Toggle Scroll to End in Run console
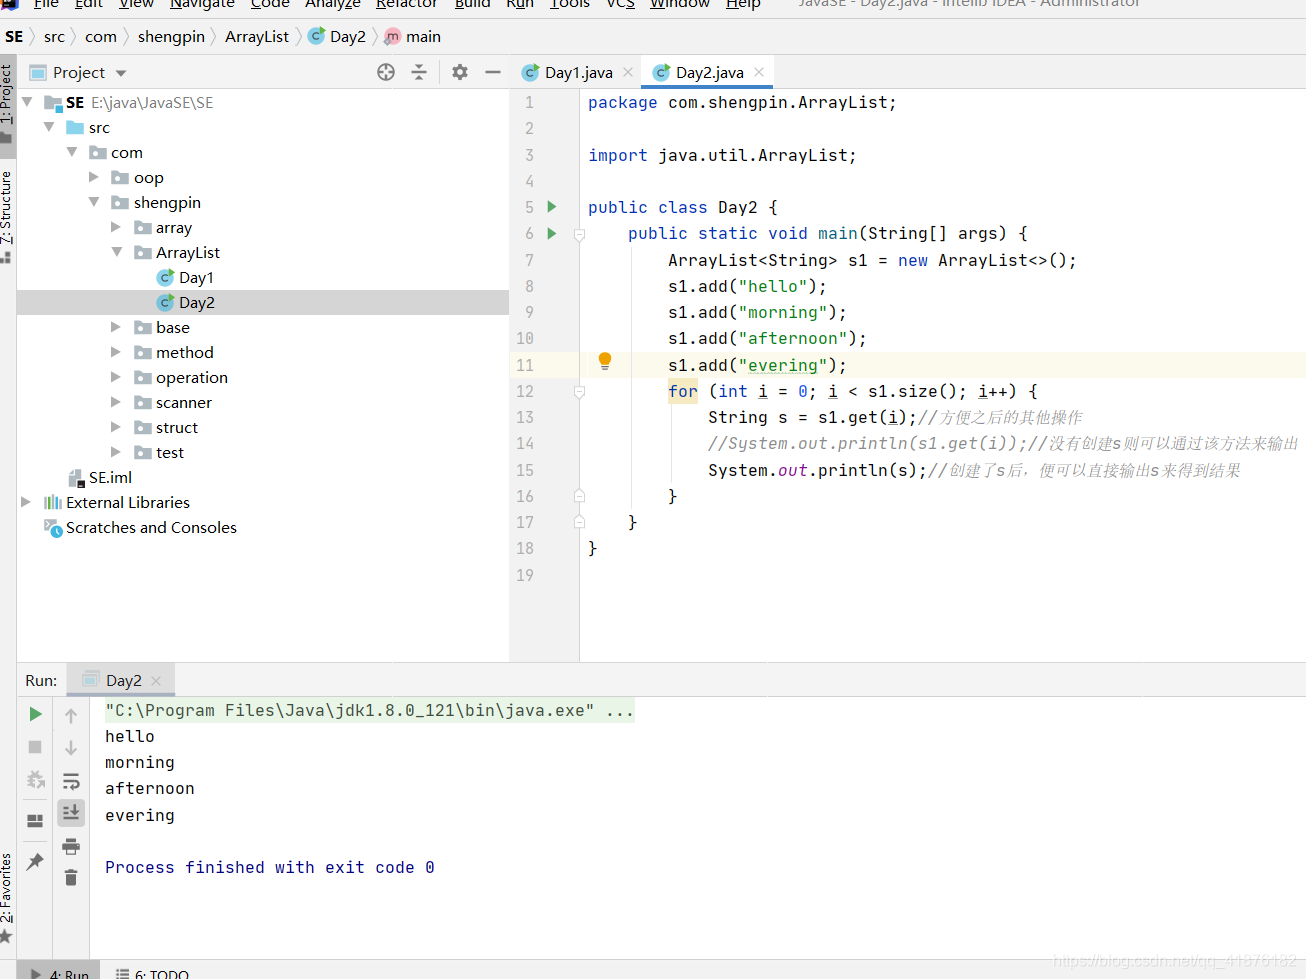This screenshot has height=979, width=1306. click(71, 812)
